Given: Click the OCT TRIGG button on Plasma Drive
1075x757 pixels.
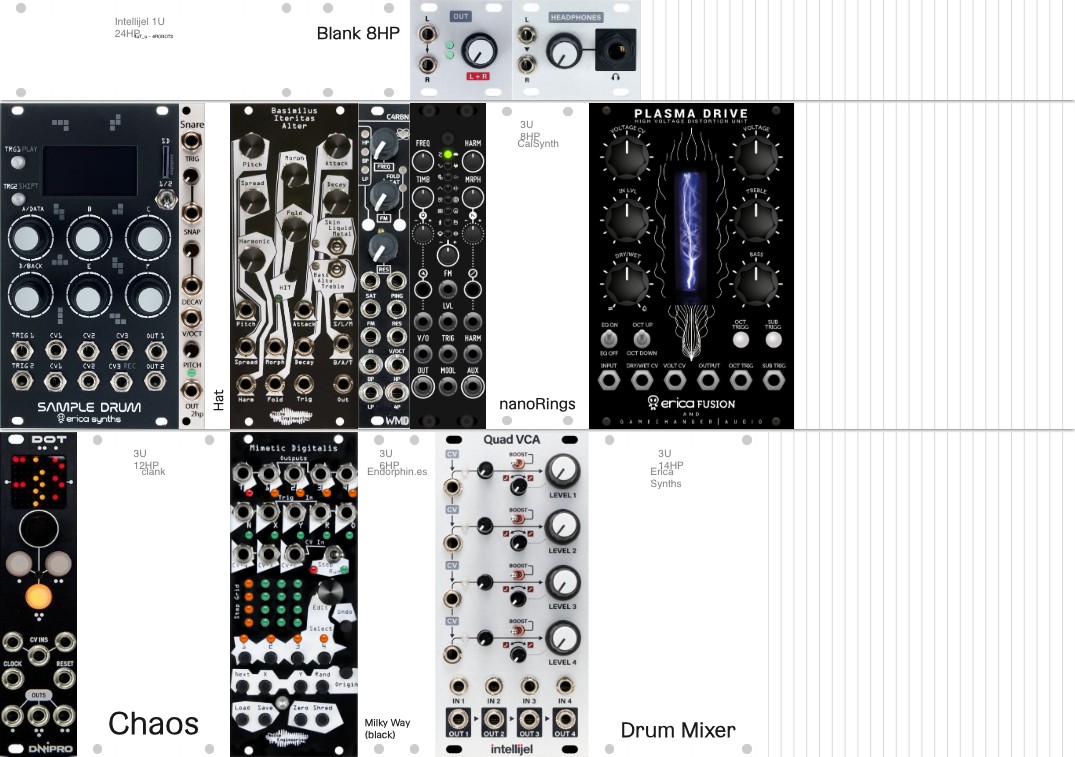Looking at the screenshot, I should coord(740,339).
